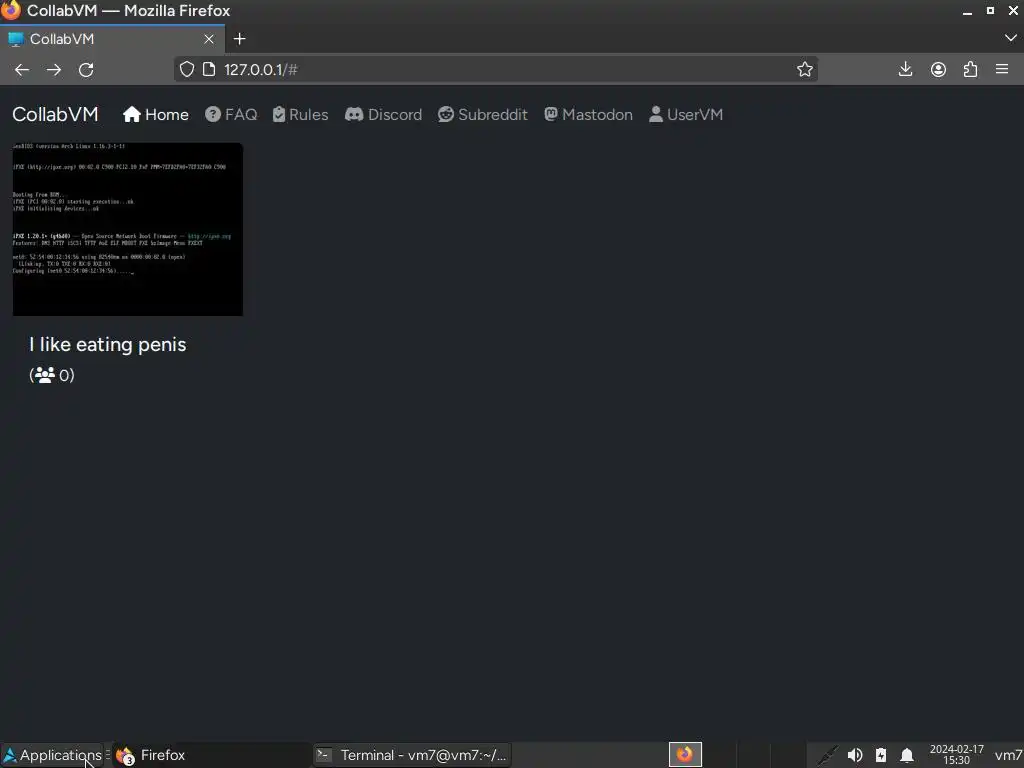Switch to the Firefox taskbar button
The width and height of the screenshot is (1024, 768).
[210, 755]
